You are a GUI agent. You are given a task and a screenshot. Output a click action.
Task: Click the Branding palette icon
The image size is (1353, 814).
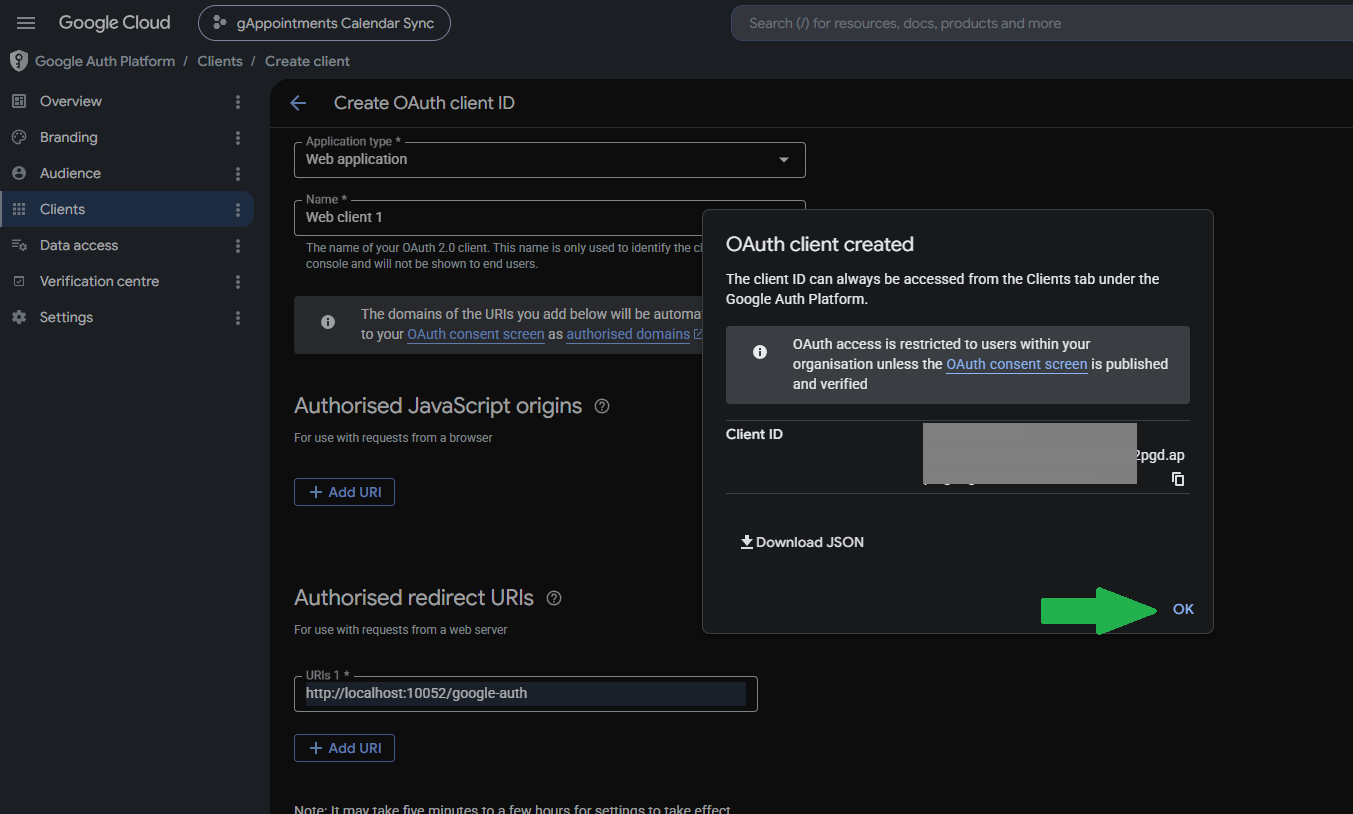(x=18, y=137)
